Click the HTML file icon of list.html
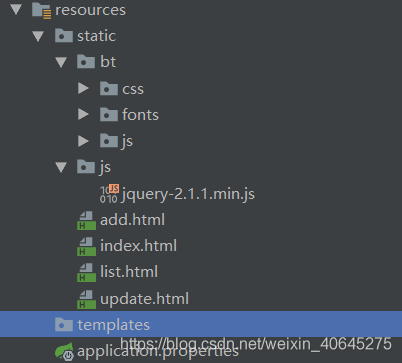The width and height of the screenshot is (402, 363). point(86,272)
